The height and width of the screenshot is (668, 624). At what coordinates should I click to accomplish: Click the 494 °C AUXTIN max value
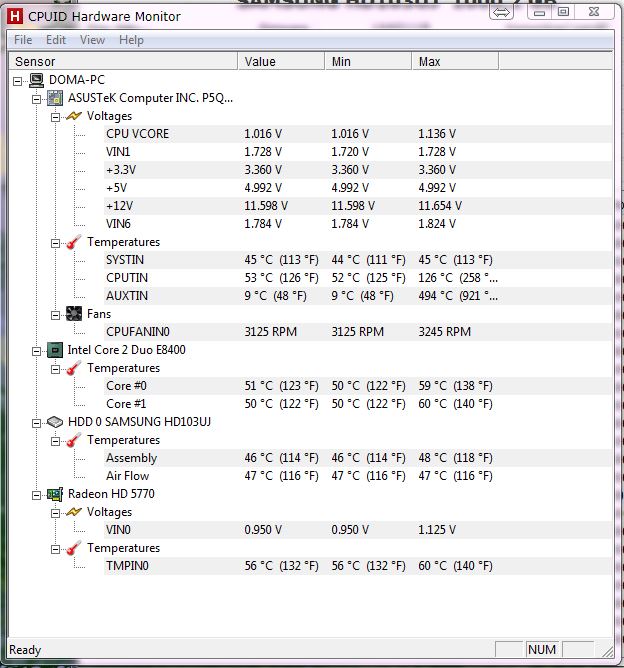(x=458, y=296)
